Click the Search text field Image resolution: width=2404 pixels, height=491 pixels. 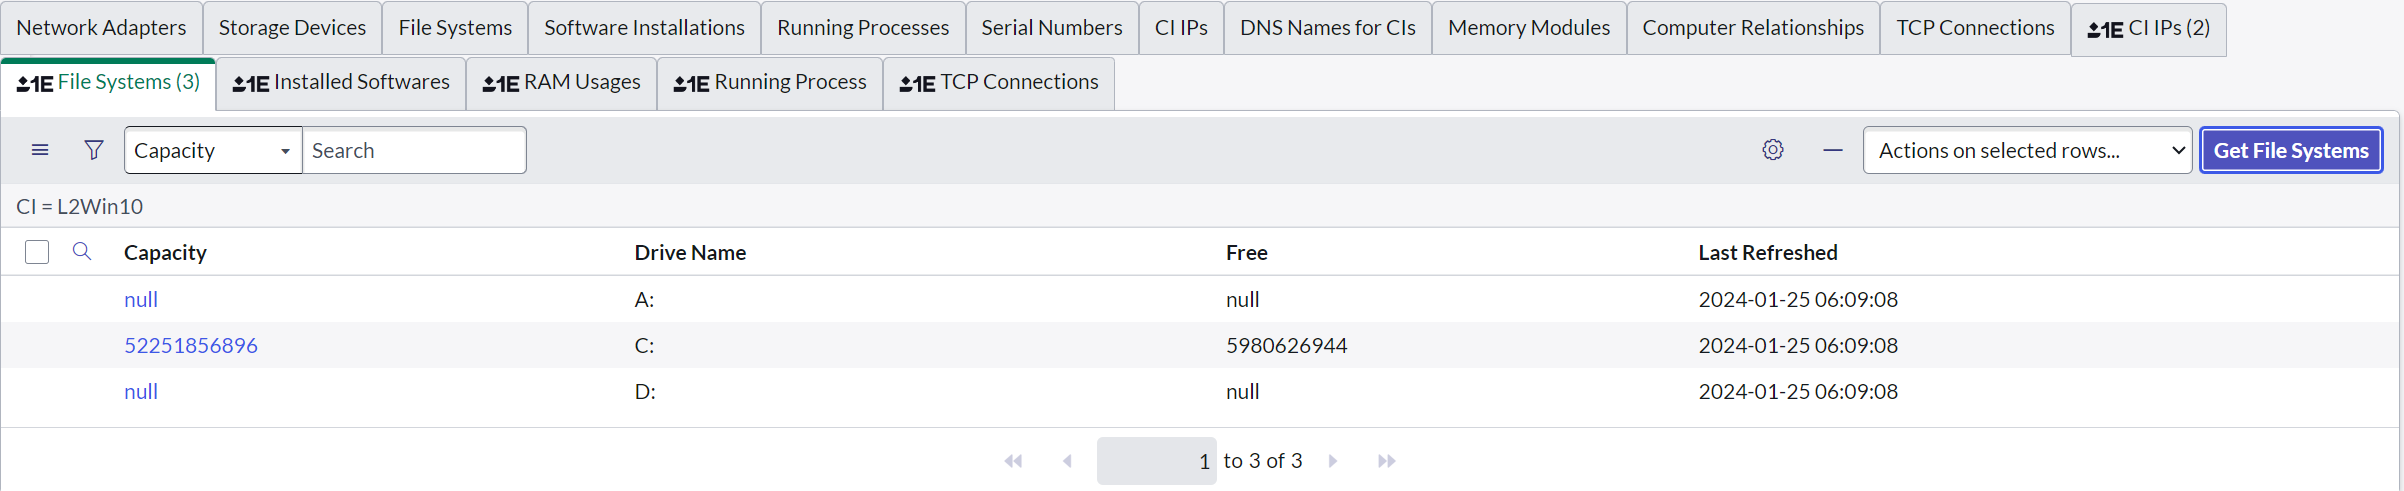[414, 150]
